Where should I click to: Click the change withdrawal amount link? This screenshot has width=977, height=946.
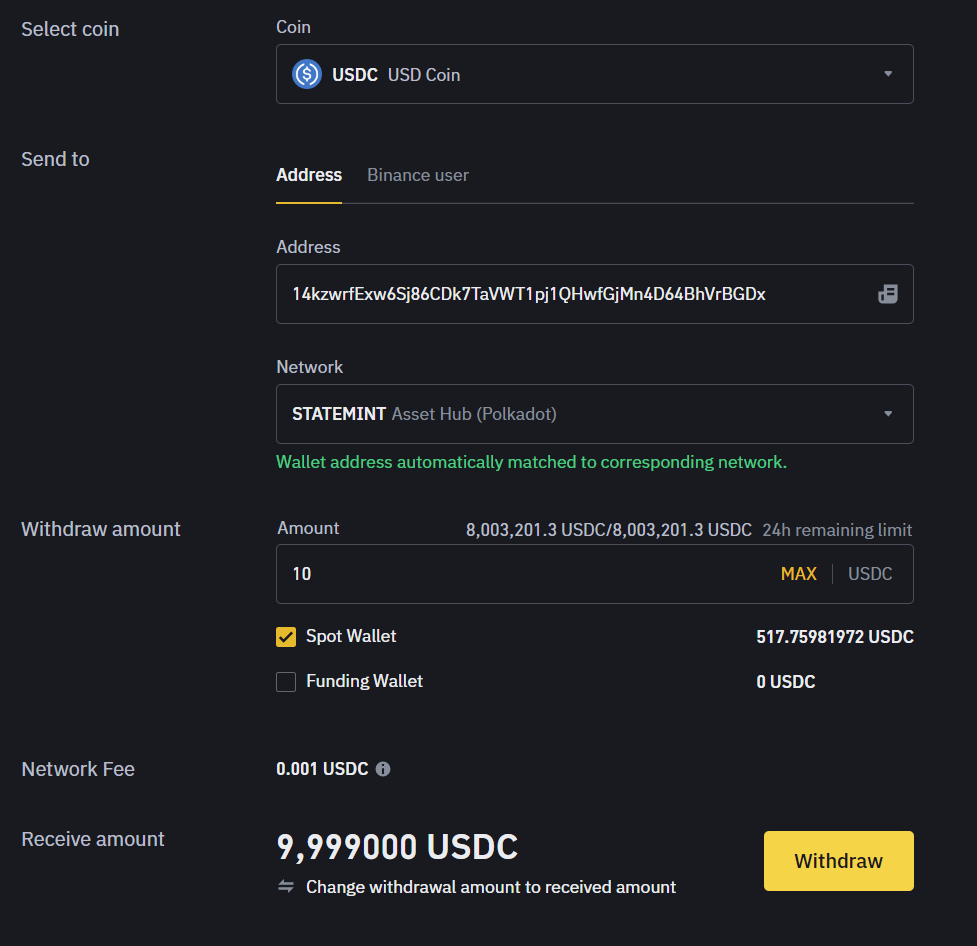click(x=490, y=887)
